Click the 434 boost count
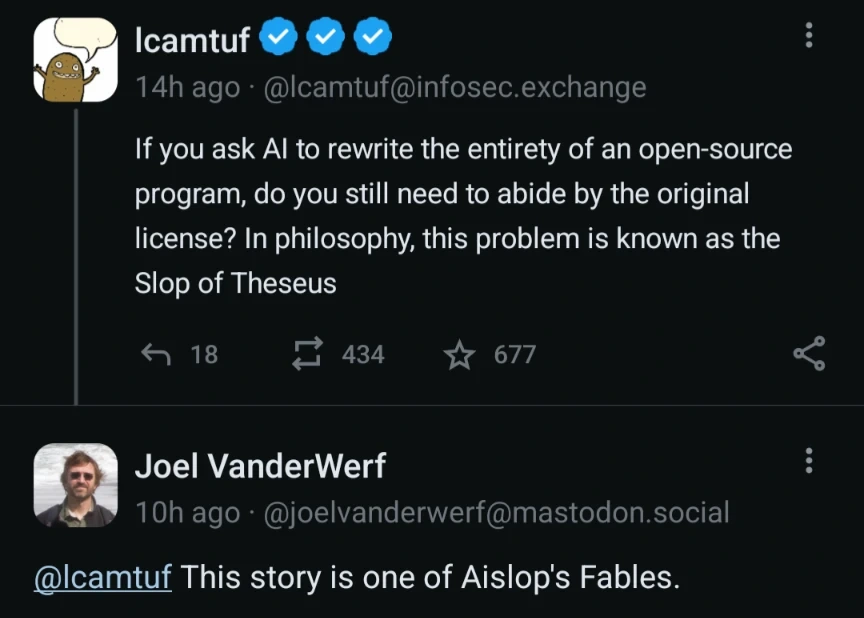 (x=363, y=354)
